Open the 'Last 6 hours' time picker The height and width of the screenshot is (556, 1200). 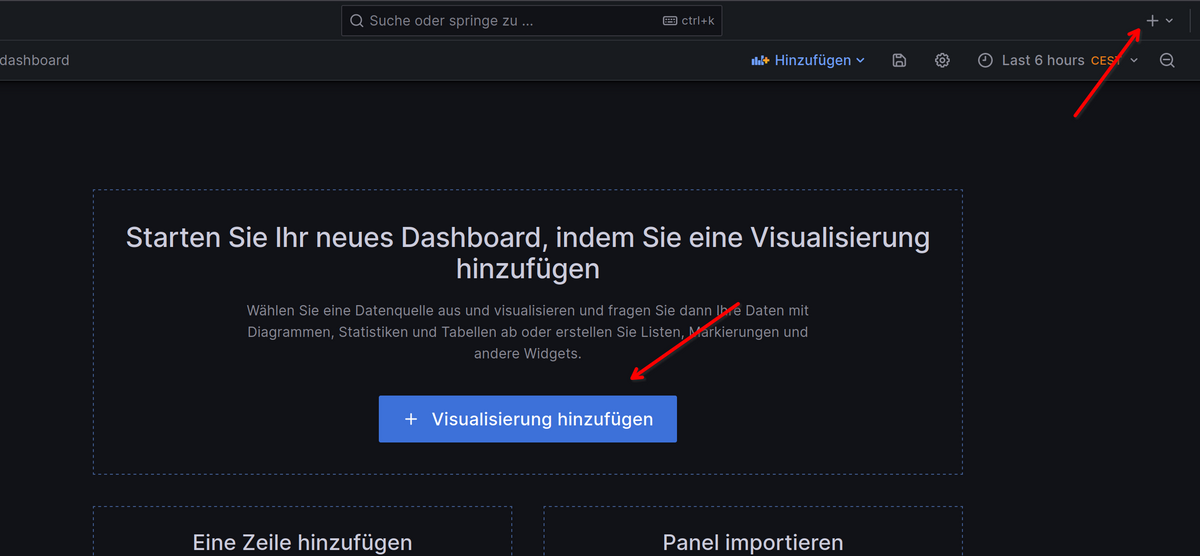[1058, 60]
